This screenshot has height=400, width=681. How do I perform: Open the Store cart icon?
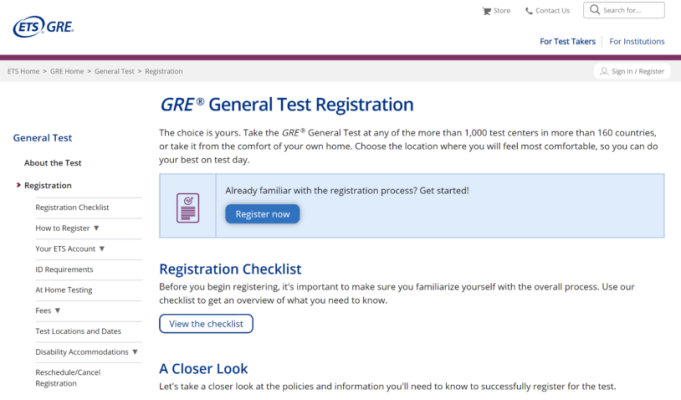tap(487, 11)
